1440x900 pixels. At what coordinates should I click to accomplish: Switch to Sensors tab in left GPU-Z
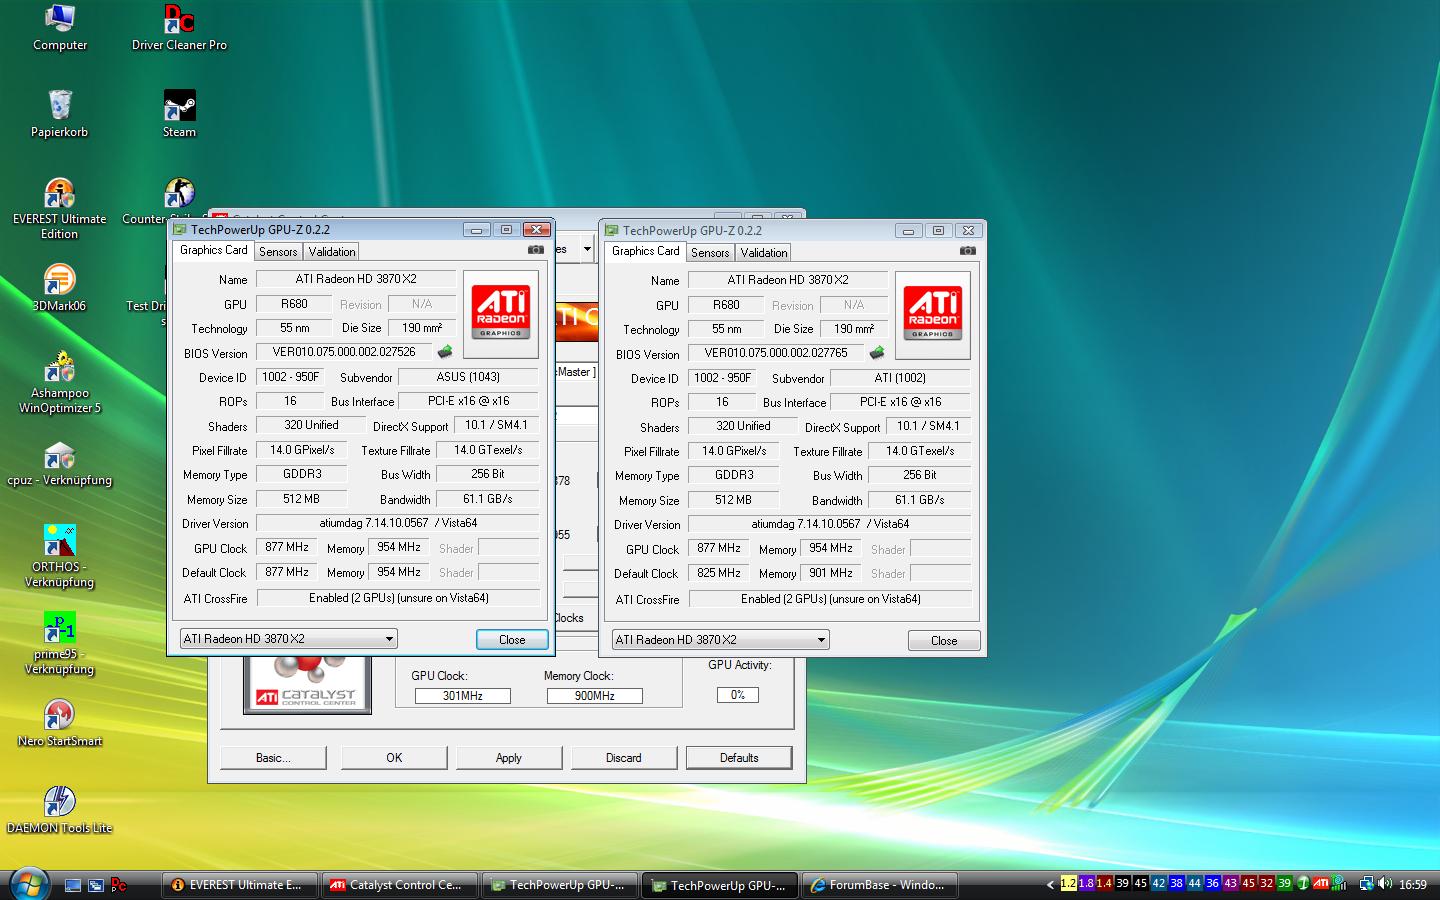click(278, 252)
